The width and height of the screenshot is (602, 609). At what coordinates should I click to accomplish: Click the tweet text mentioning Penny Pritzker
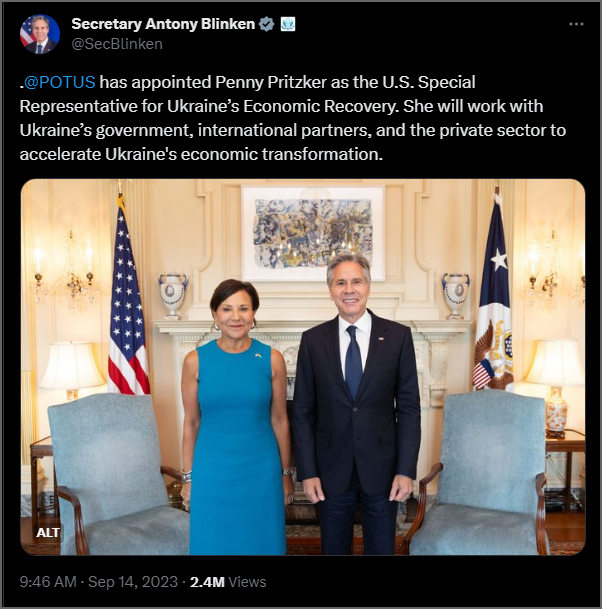tap(292, 118)
